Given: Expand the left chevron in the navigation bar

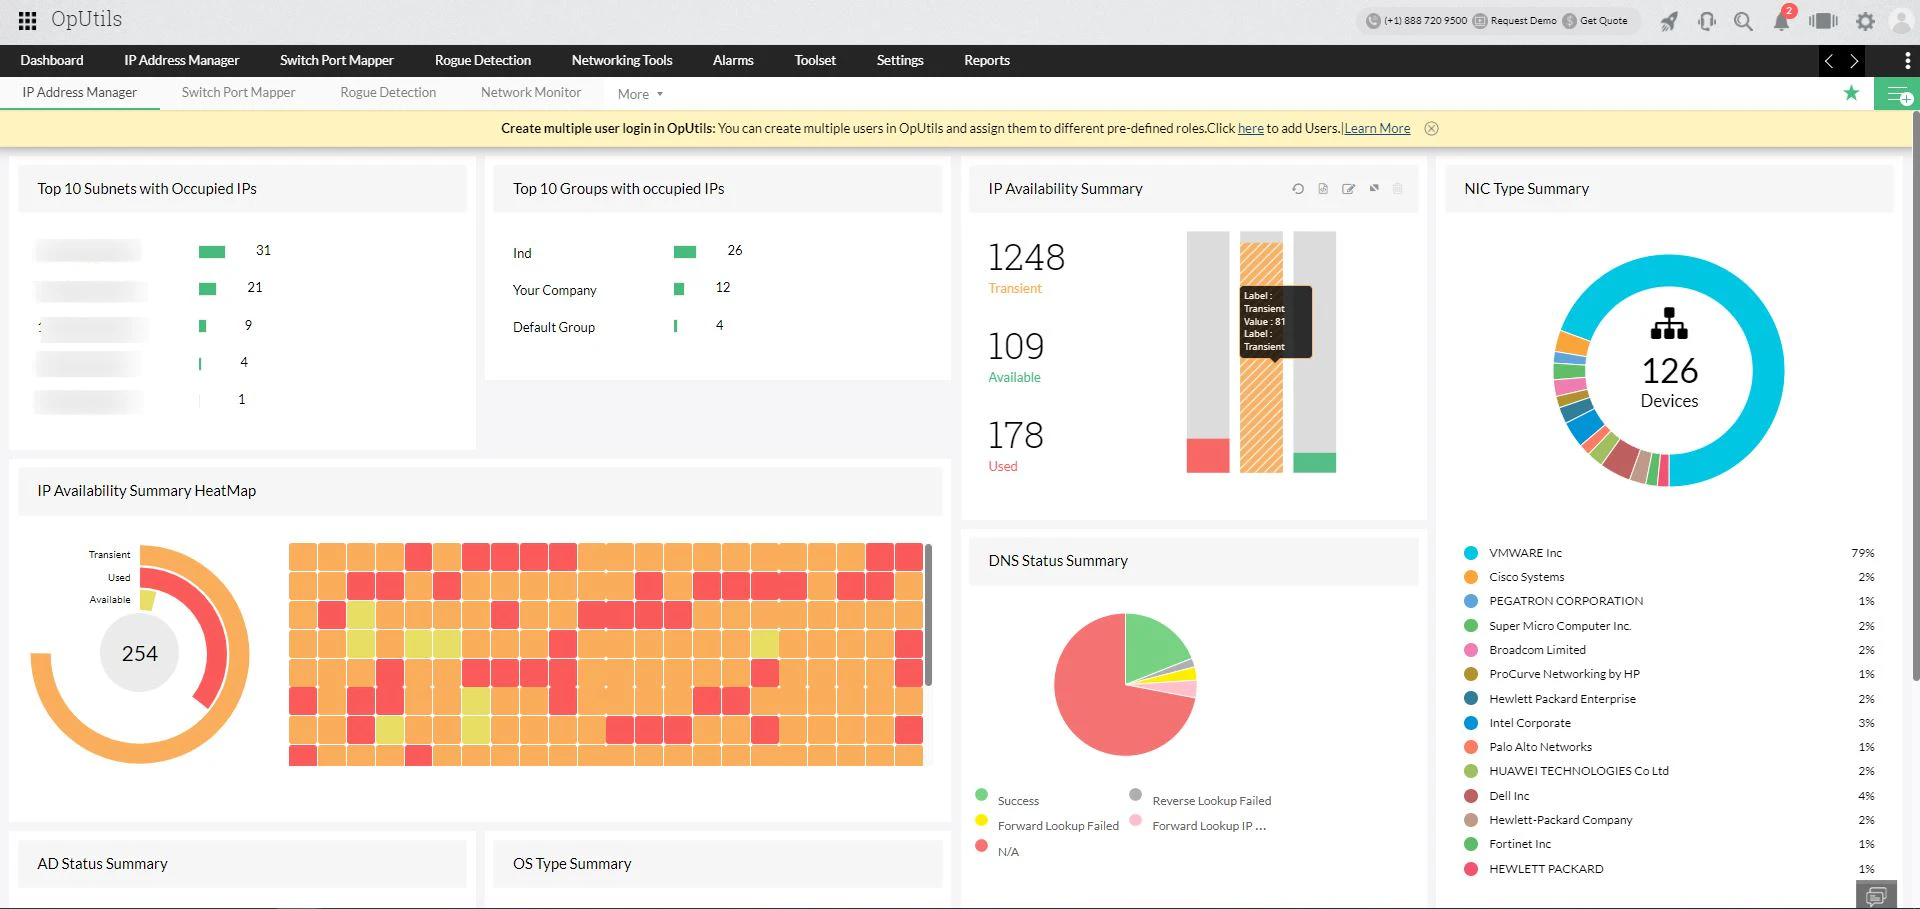Looking at the screenshot, I should click(x=1829, y=60).
